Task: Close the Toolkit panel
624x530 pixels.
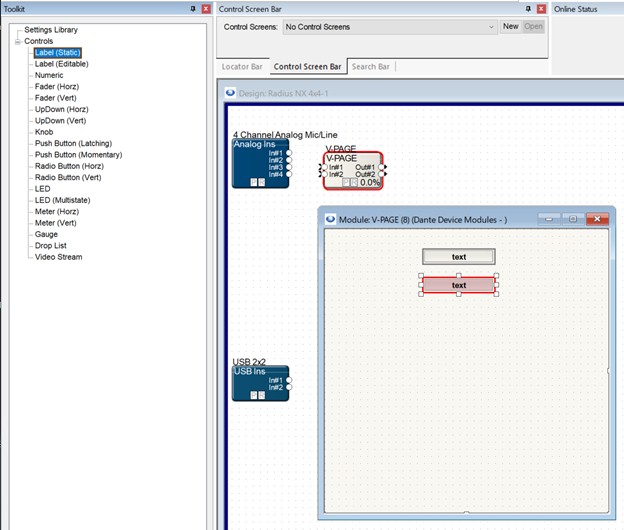Action: click(206, 9)
